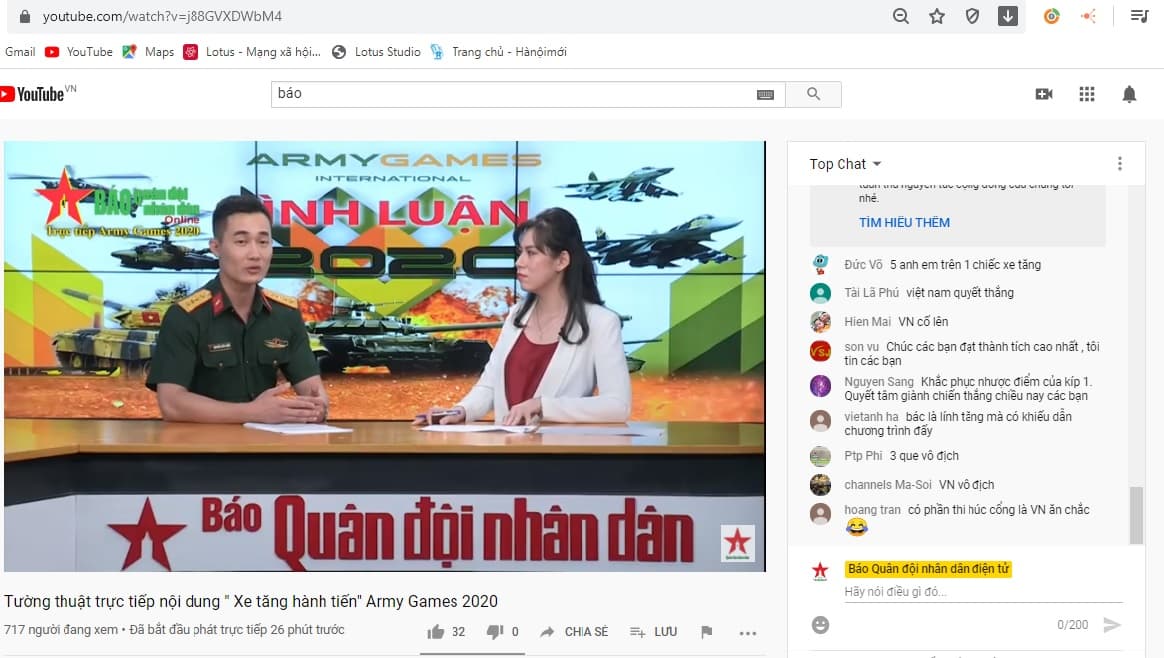
Task: Open the on-screen keyboard icon
Action: coord(765,94)
